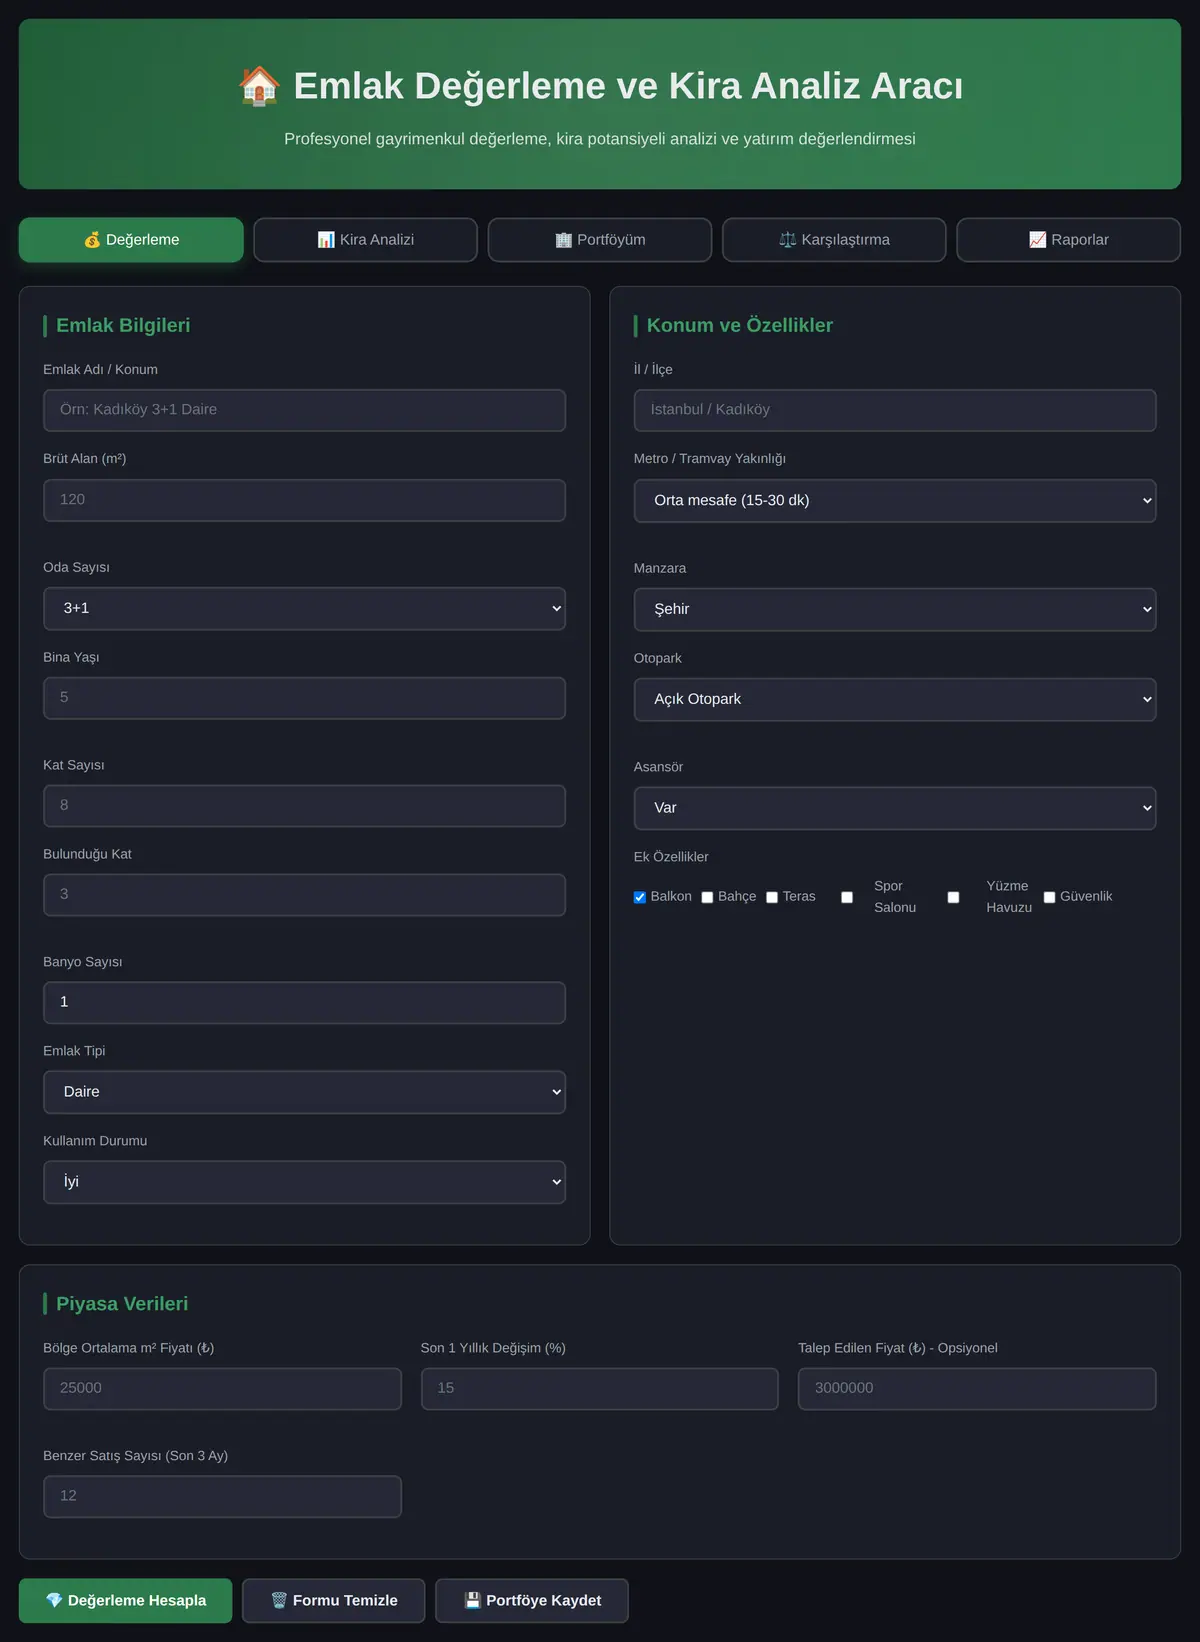Image resolution: width=1200 pixels, height=1642 pixels.
Task: Open the Oda Sayısı dropdown
Action: pos(304,608)
